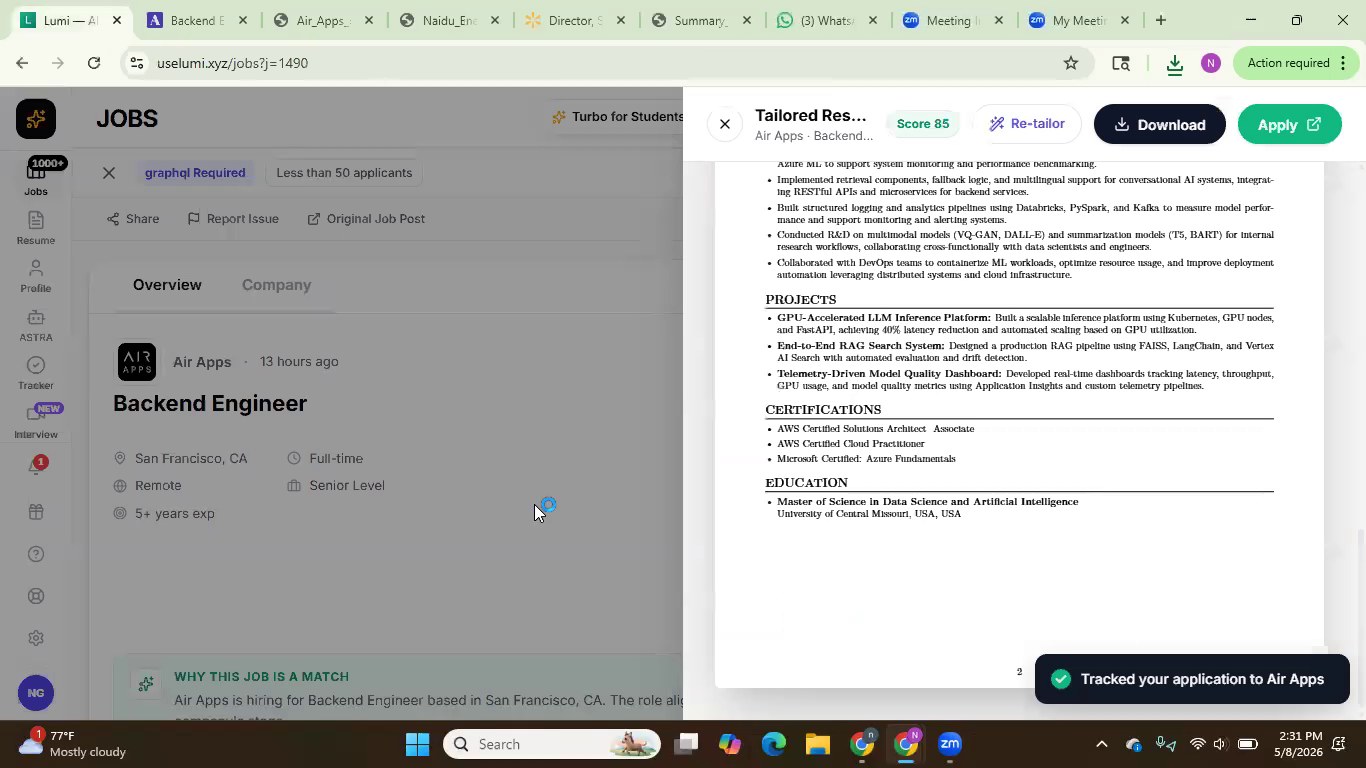Switch to Meeting browser tab
The height and width of the screenshot is (768, 1366).
pyautogui.click(x=952, y=20)
